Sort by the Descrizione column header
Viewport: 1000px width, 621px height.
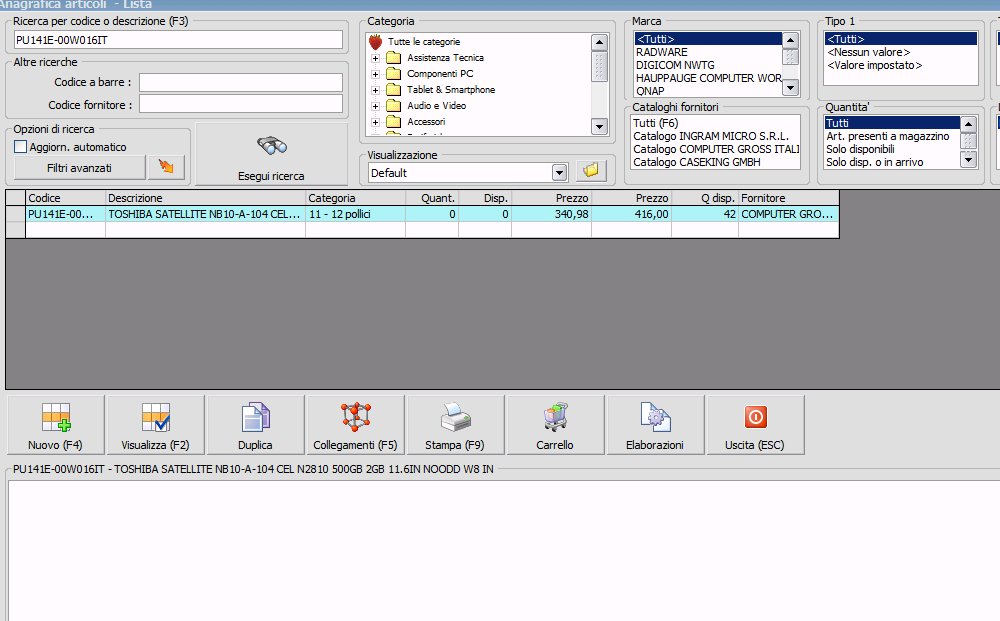205,198
